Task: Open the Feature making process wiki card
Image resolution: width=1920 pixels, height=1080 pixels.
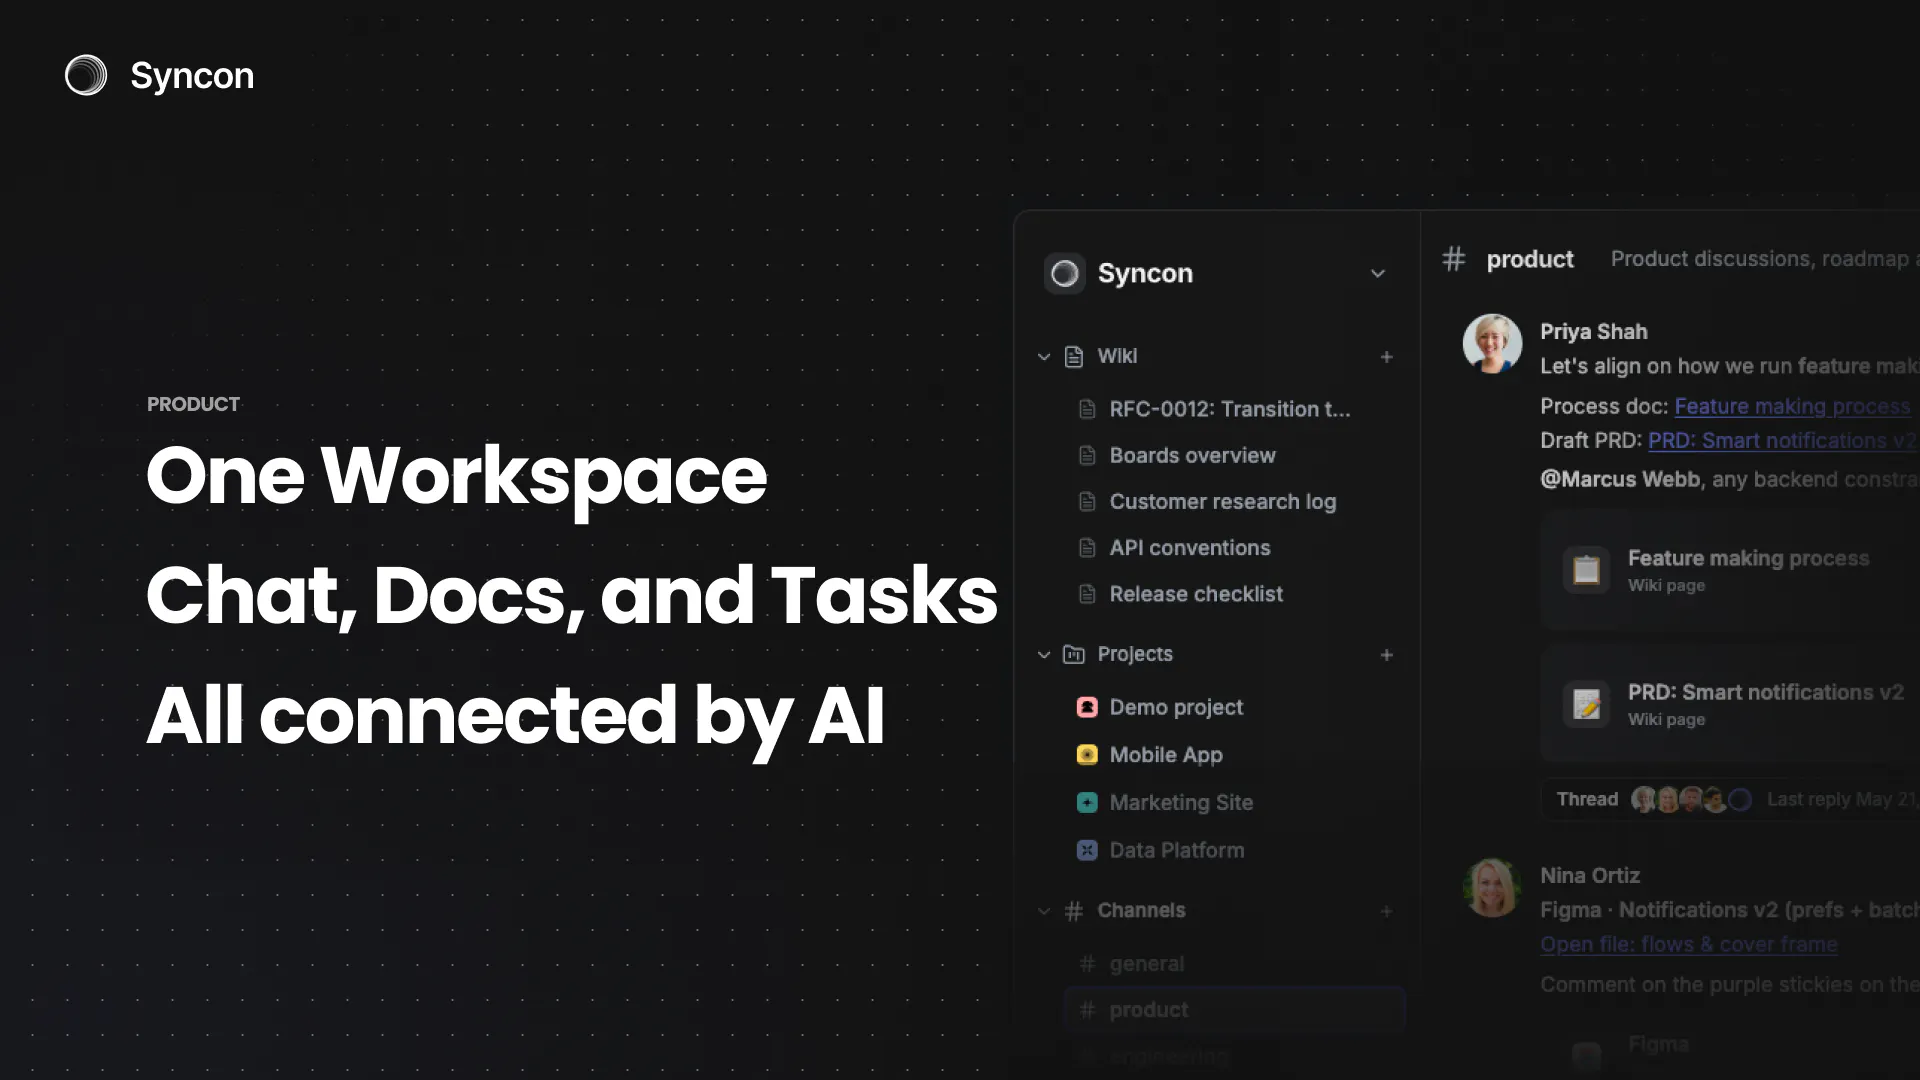Action: [x=1730, y=570]
